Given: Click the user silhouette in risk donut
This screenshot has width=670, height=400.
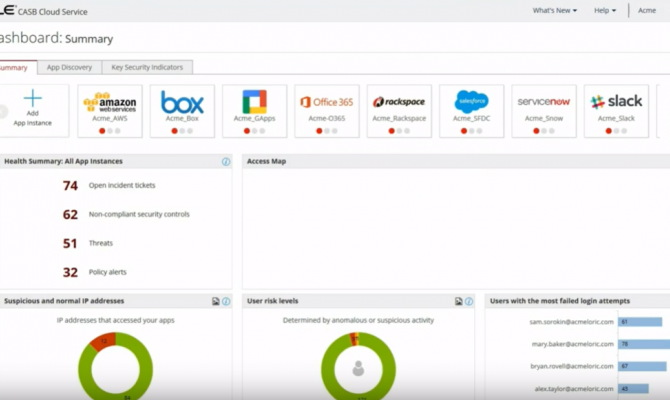Looking at the screenshot, I should pos(358,368).
